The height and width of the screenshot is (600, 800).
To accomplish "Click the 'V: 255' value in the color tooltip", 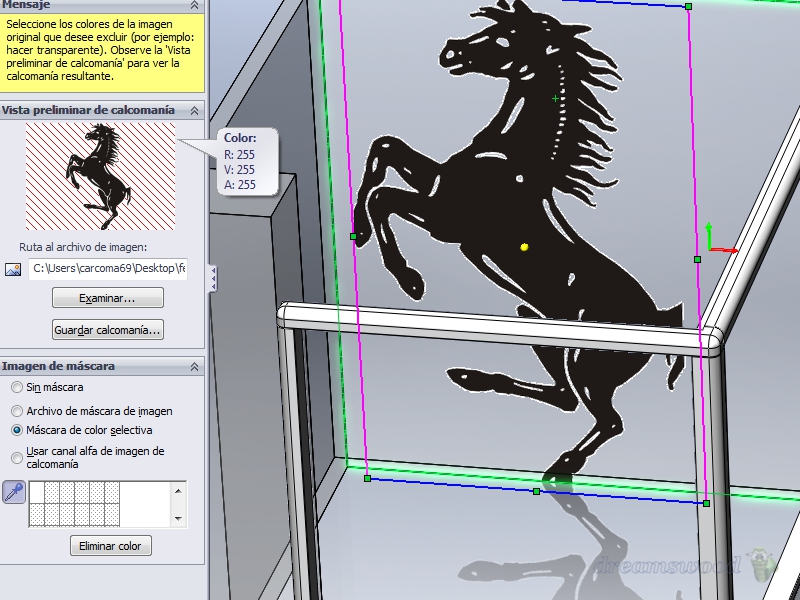I will point(239,169).
